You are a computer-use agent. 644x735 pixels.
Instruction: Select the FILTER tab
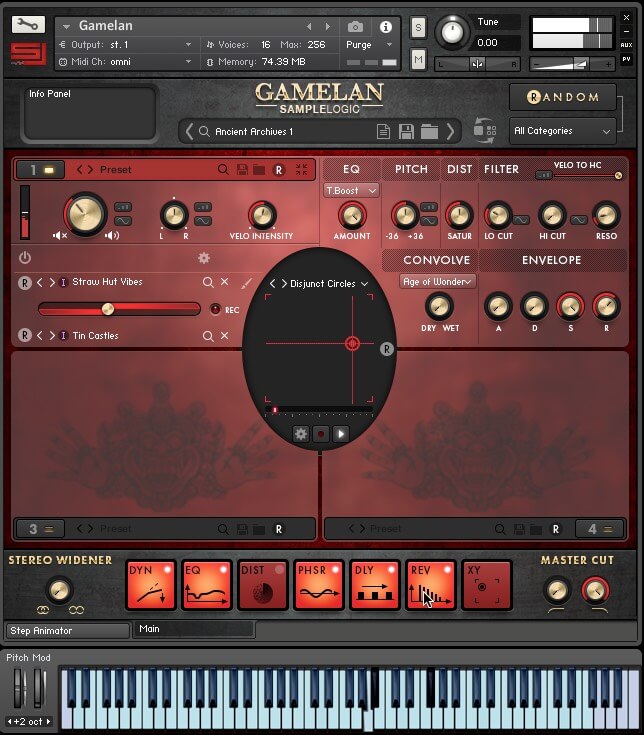501,169
